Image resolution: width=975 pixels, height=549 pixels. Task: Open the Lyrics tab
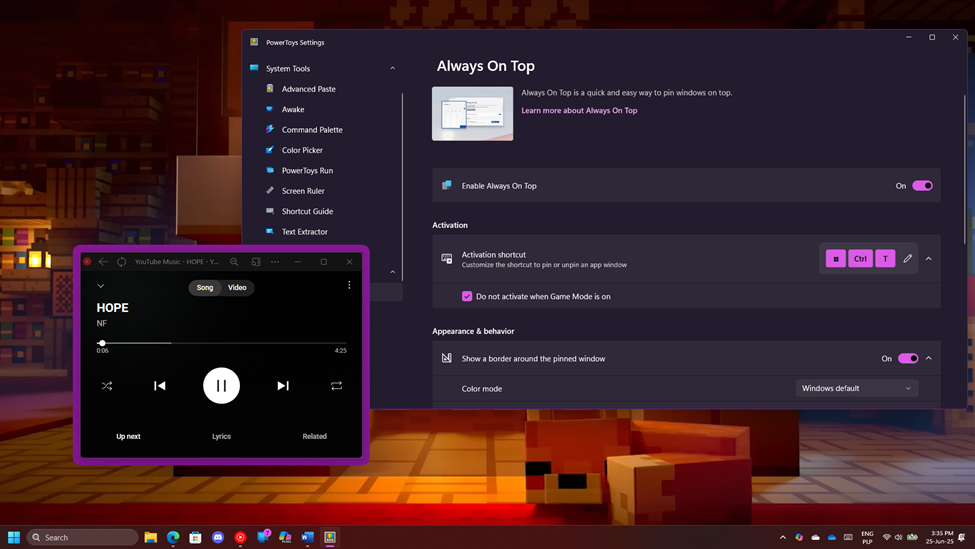pos(221,436)
